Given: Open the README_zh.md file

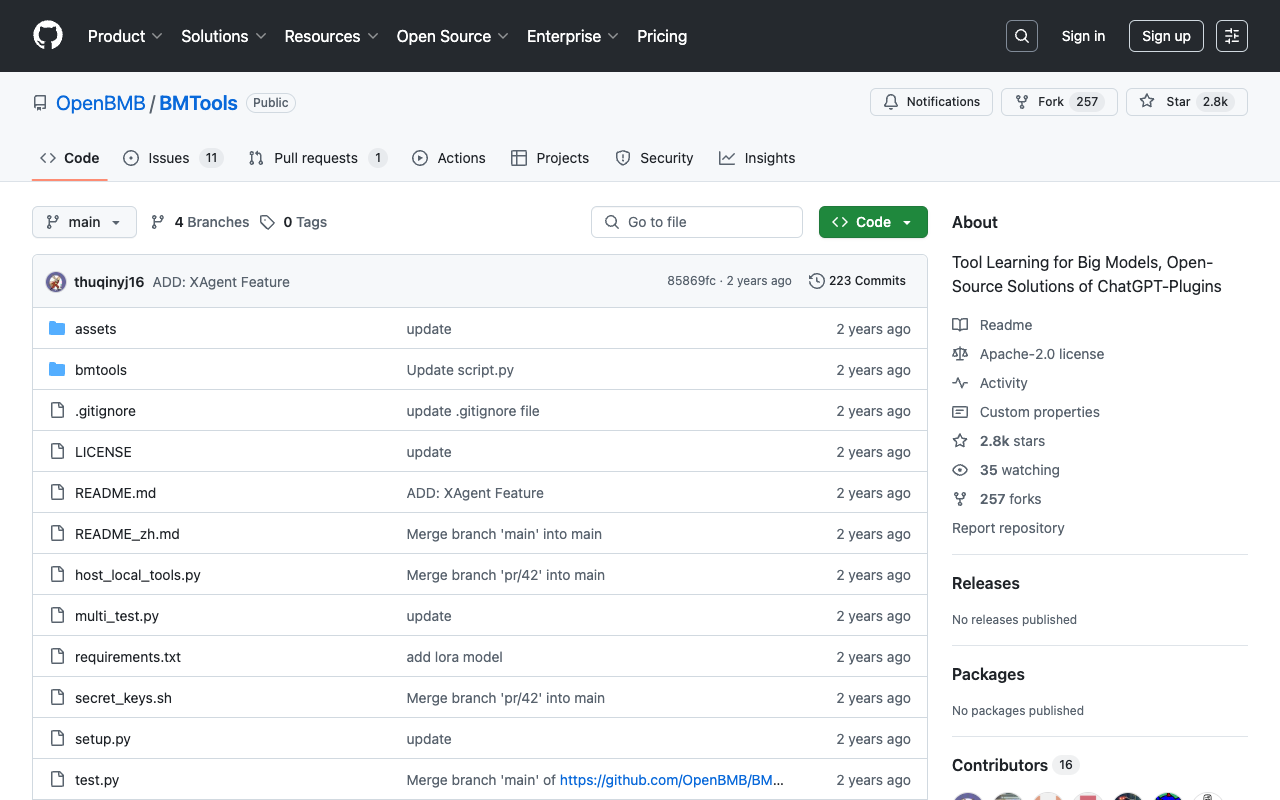Looking at the screenshot, I should click(127, 534).
